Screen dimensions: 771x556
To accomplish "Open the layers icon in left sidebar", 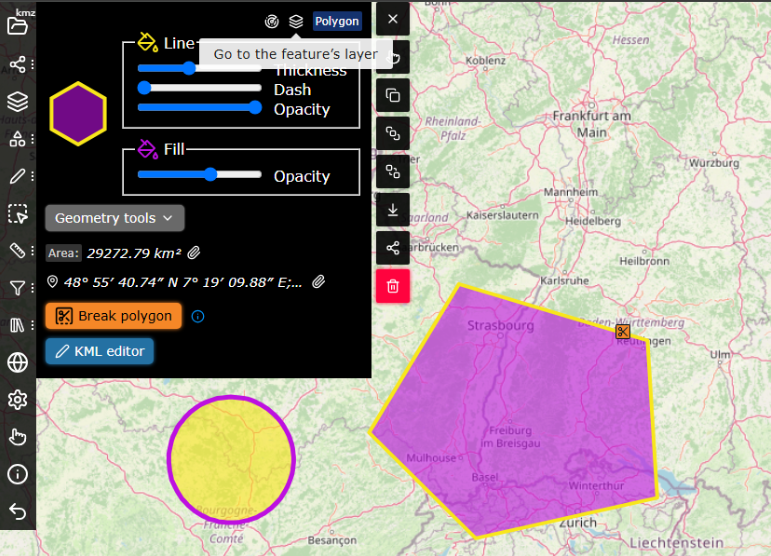I will (x=17, y=102).
